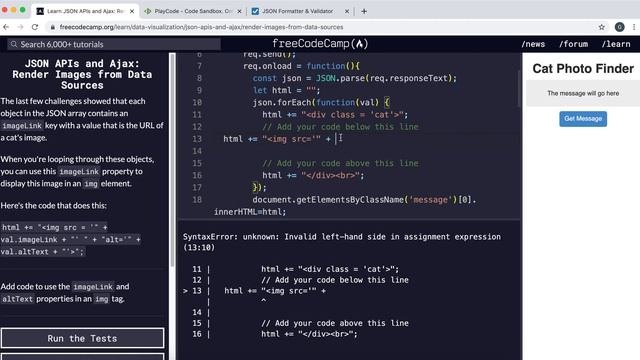Viewport: 640px width, 360px height.
Task: Bookmark this page with the star icon
Action: (x=602, y=27)
